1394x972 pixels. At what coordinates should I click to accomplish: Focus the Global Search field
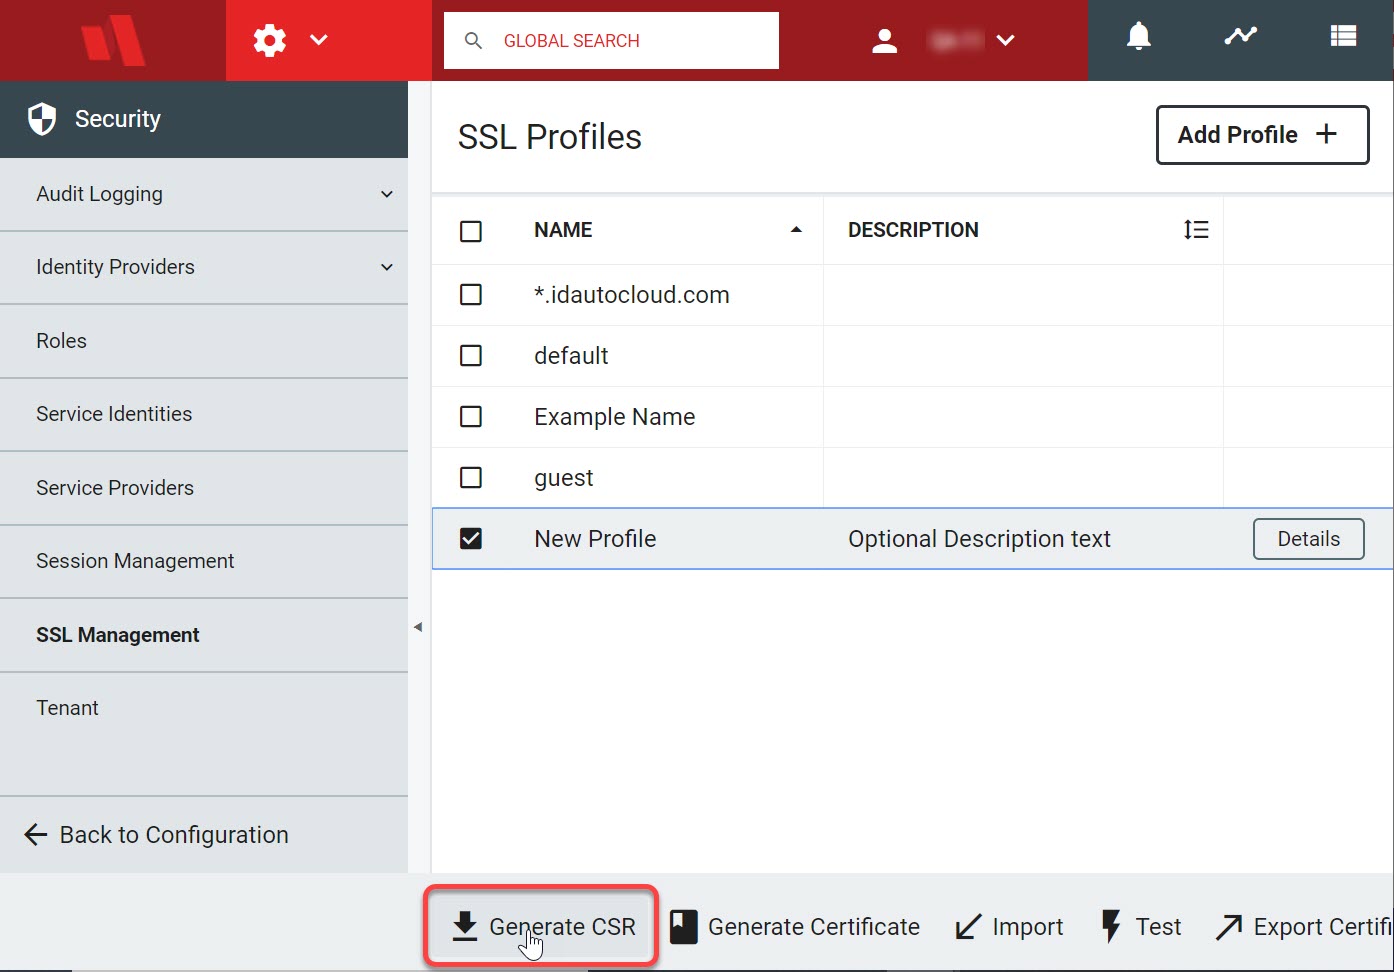(x=611, y=41)
